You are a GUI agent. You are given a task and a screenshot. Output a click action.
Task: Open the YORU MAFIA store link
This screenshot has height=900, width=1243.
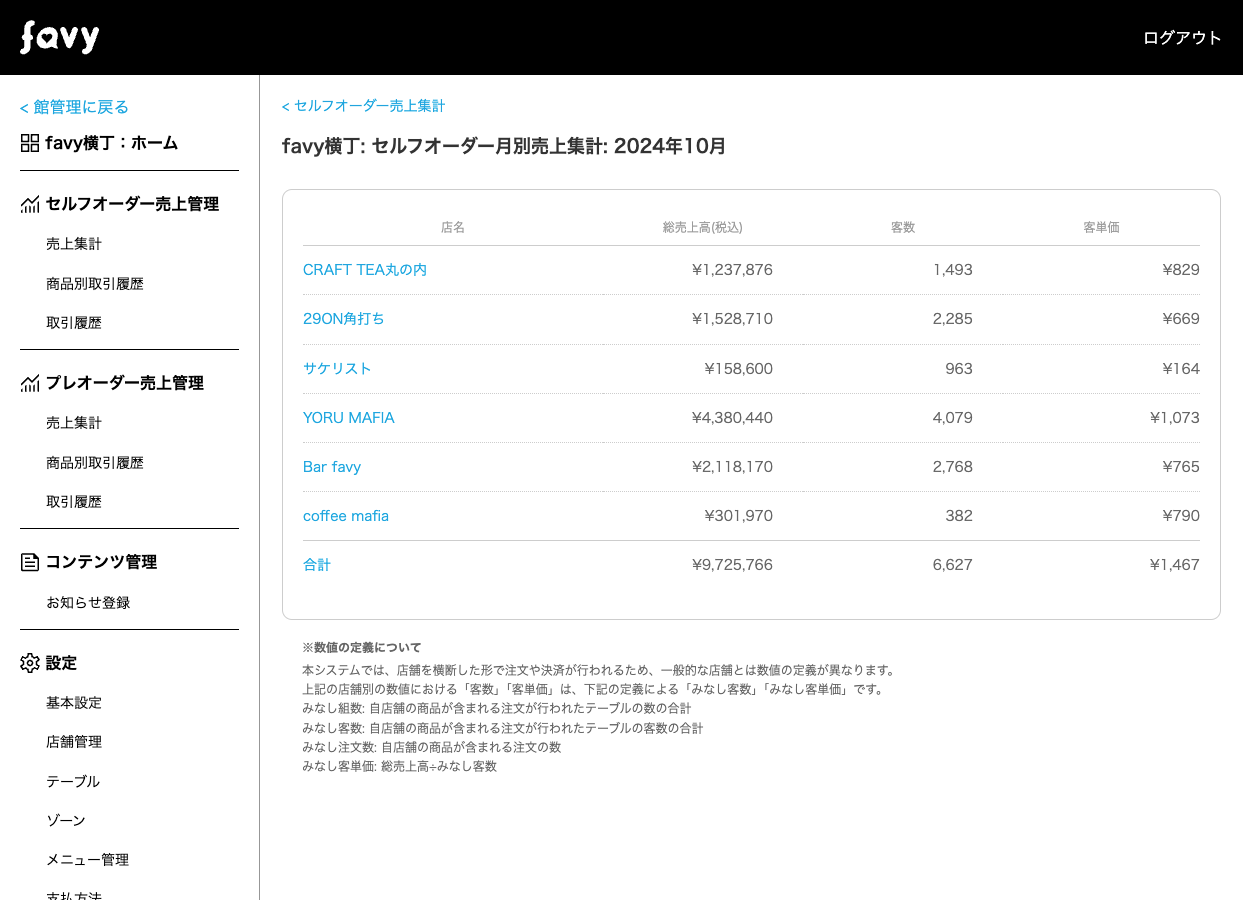pos(349,418)
